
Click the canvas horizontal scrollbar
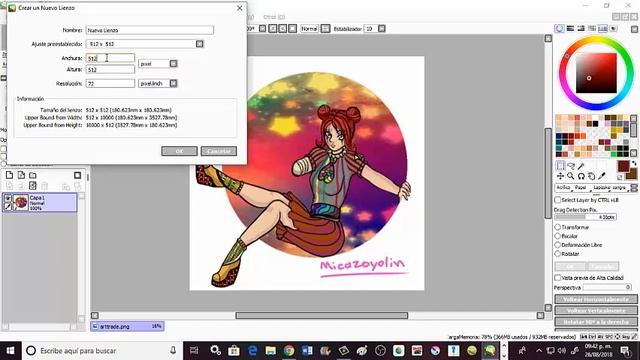322,316
